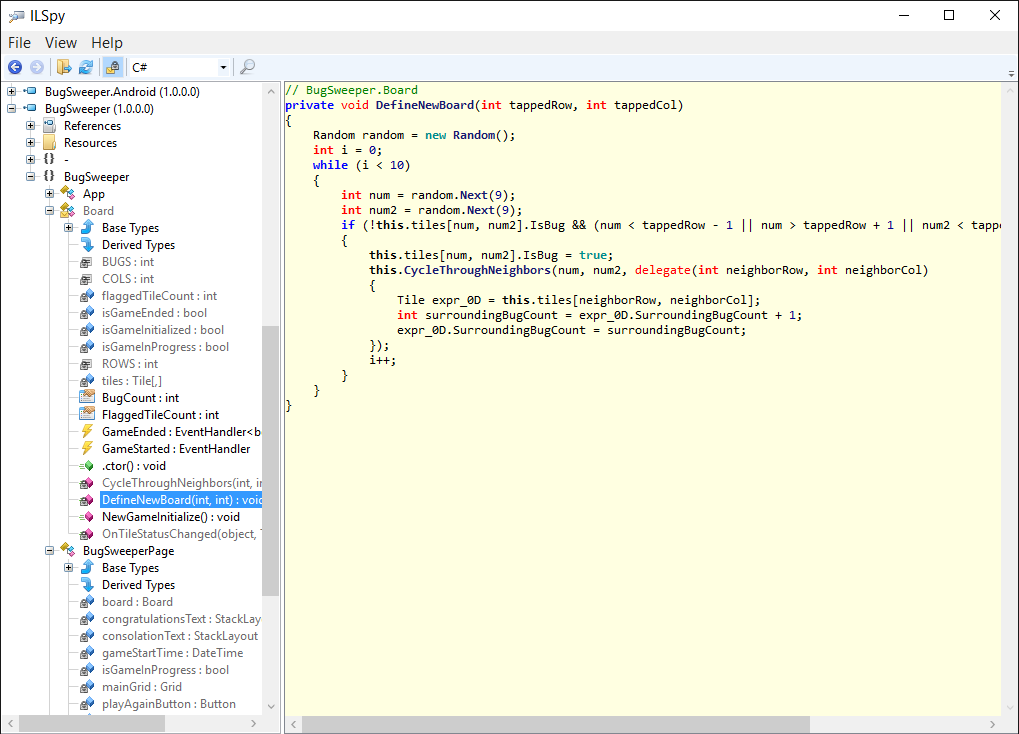Select isGameInitialized : bool field

(x=162, y=330)
